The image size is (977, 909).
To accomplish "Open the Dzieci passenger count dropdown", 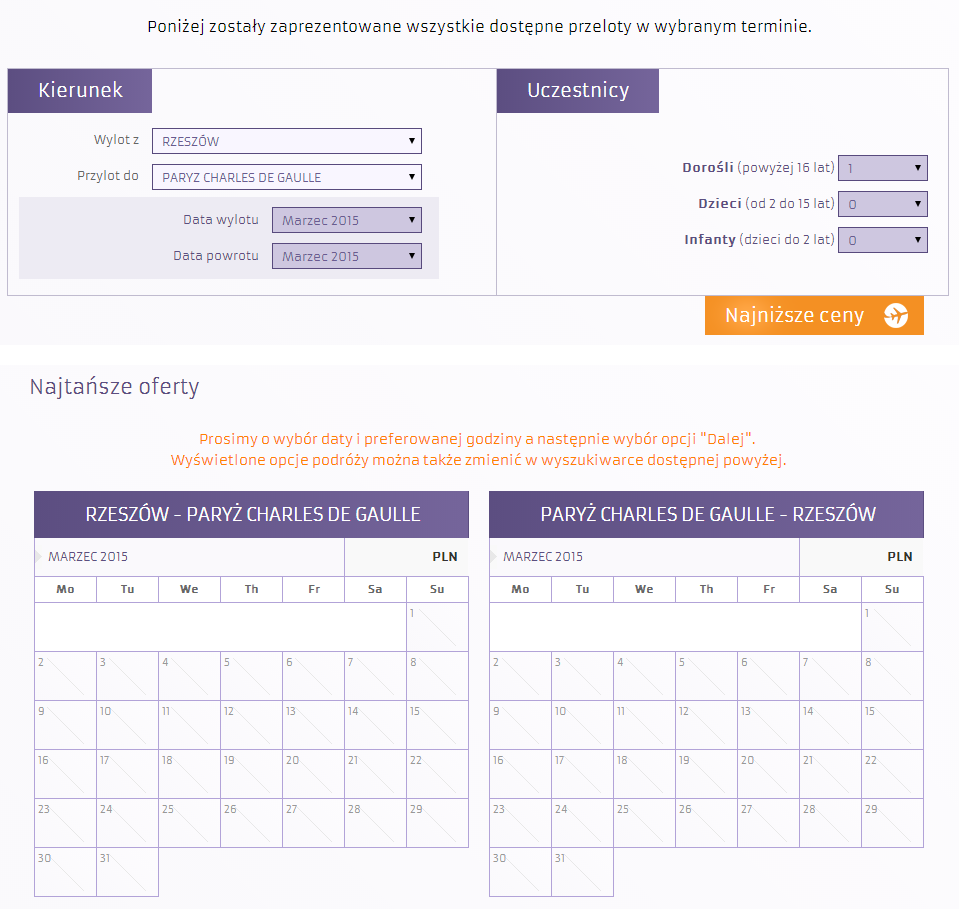I will coord(882,204).
